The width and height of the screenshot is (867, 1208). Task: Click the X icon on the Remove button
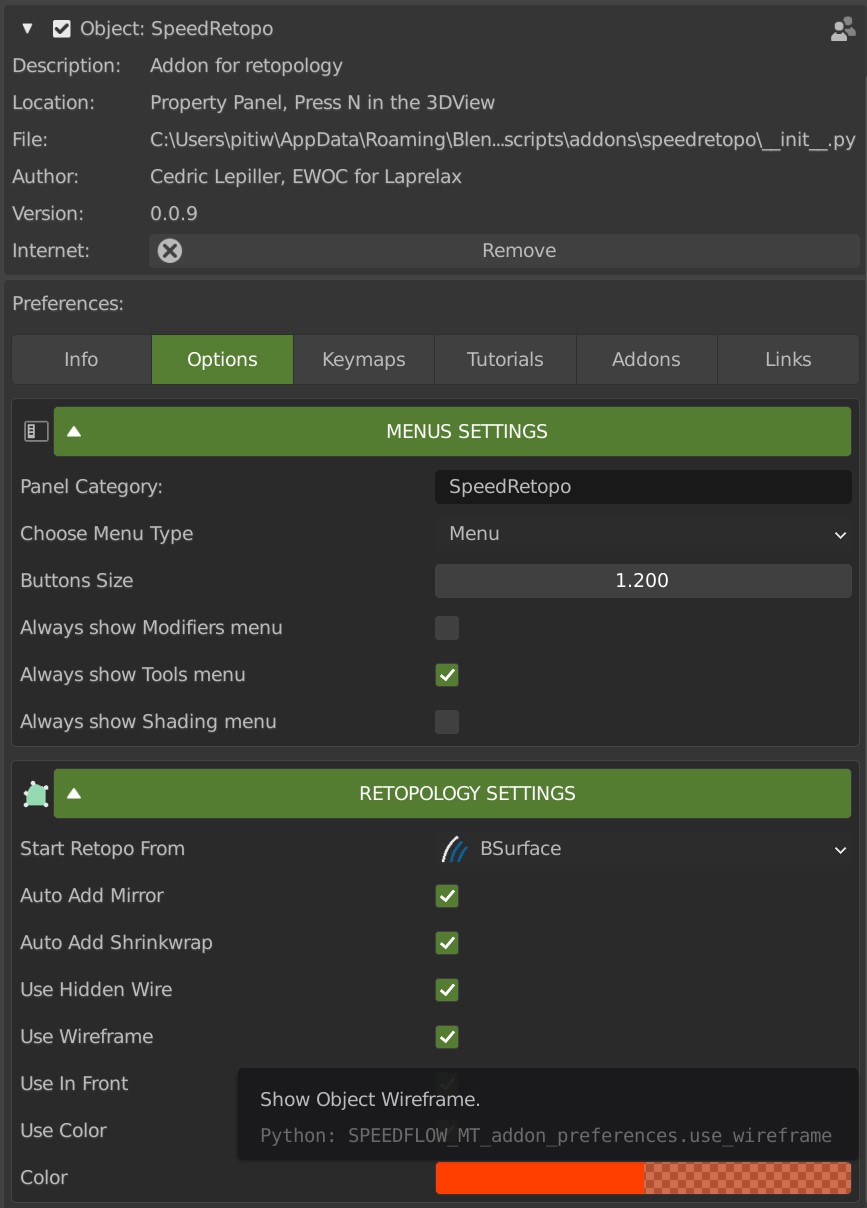[170, 251]
